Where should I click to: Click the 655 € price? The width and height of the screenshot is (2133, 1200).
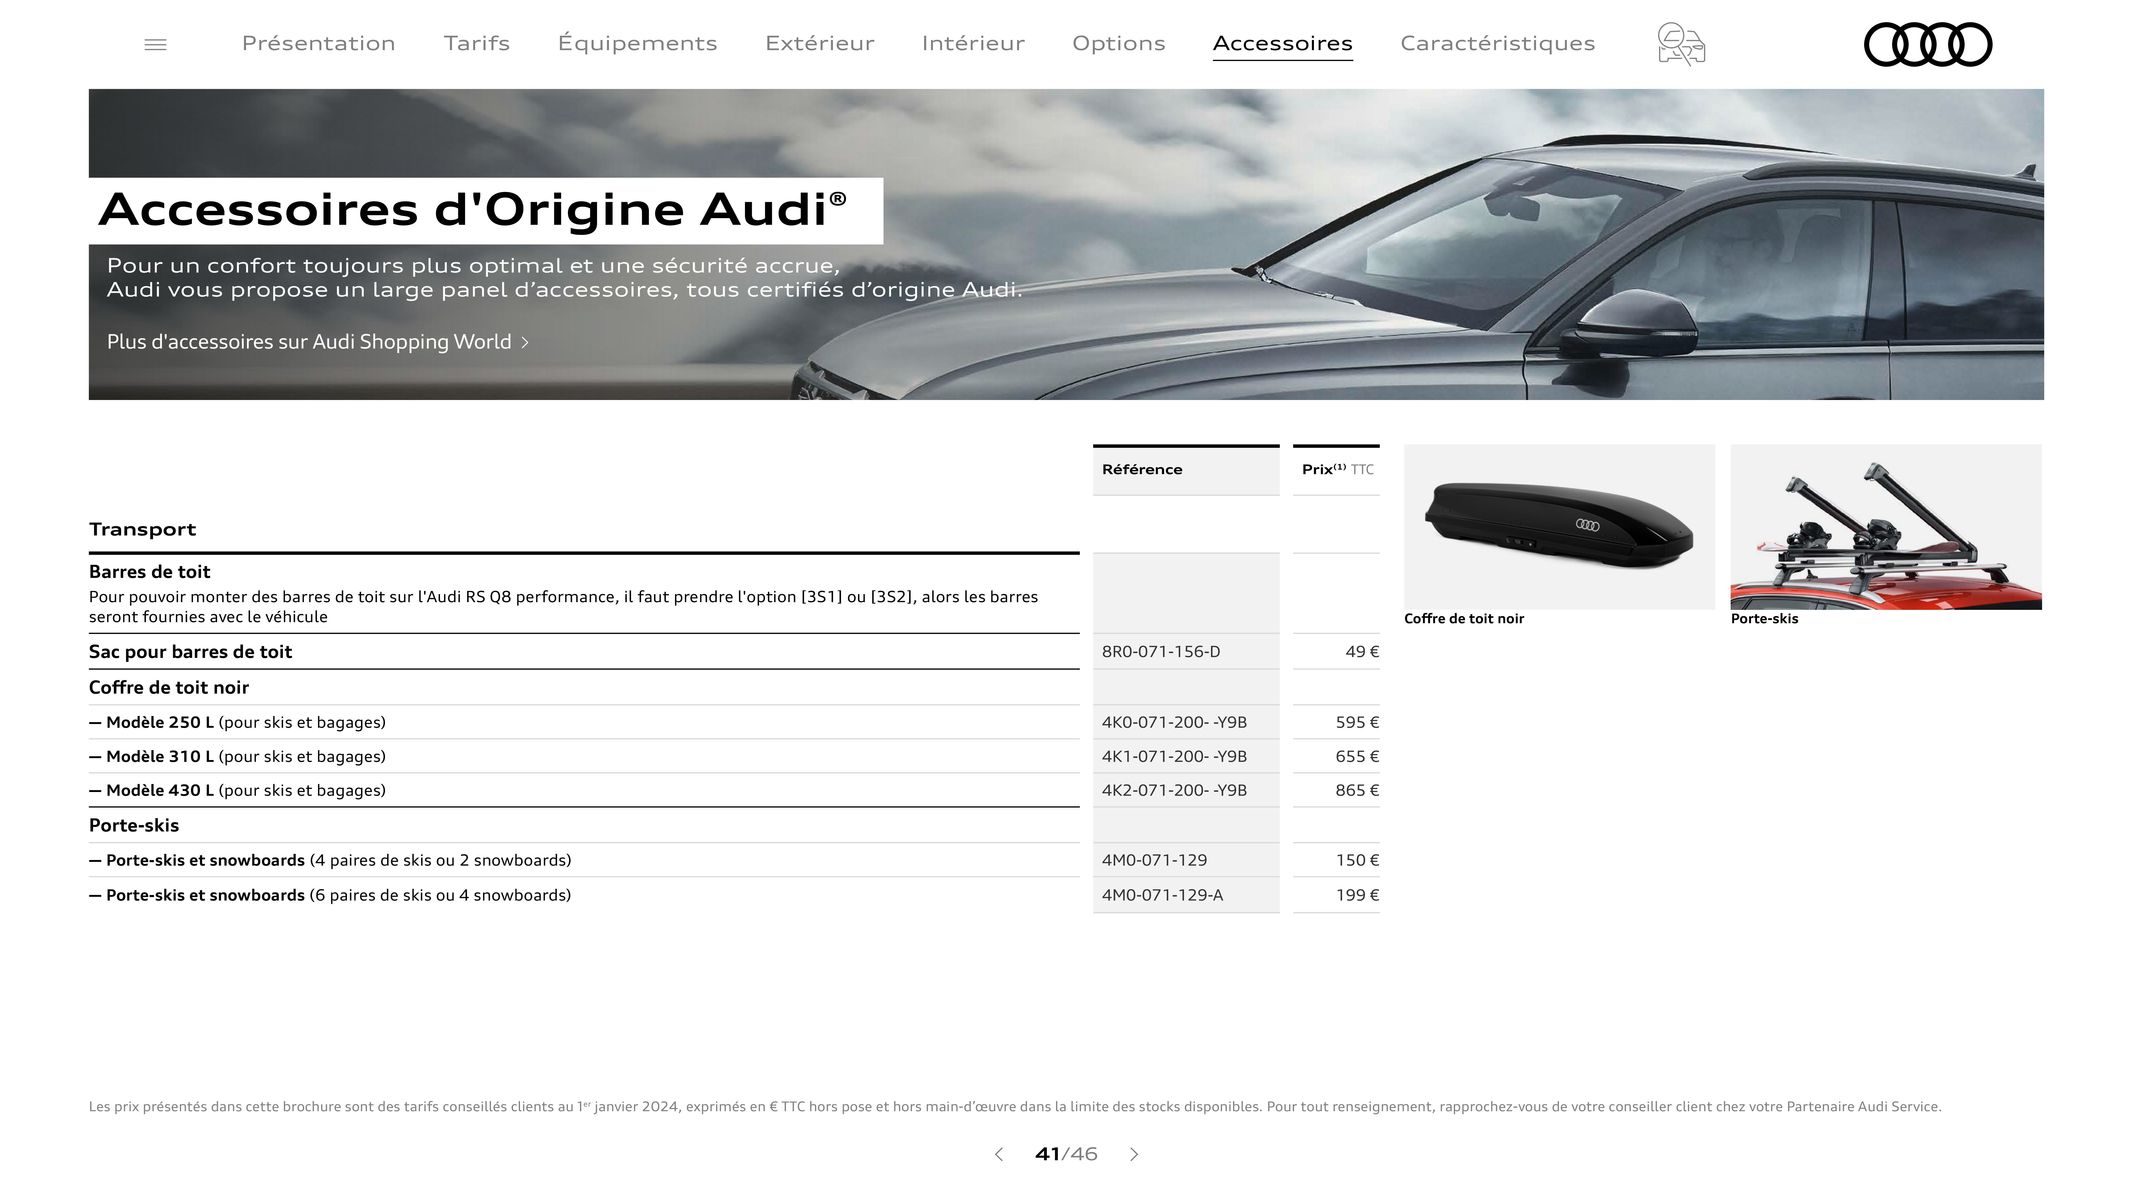click(x=1357, y=756)
